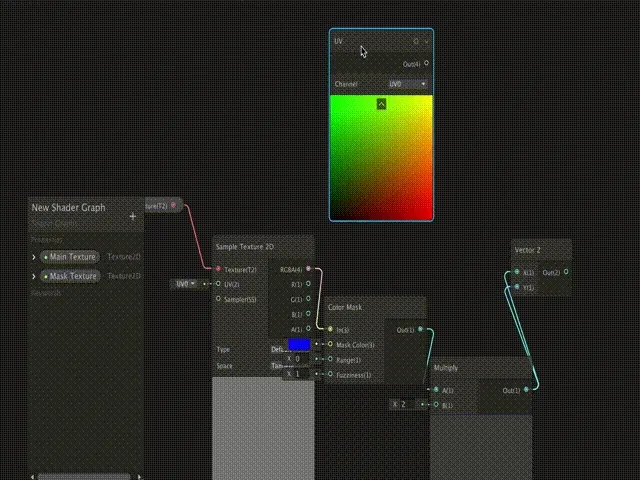
Task: Open the Channel UV0 dropdown on UV node
Action: [408, 84]
